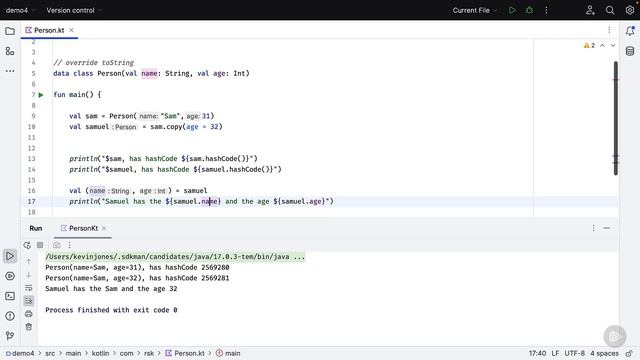Close the Person.kt editor tab
Image resolution: width=640 pixels, height=360 pixels.
coord(71,30)
